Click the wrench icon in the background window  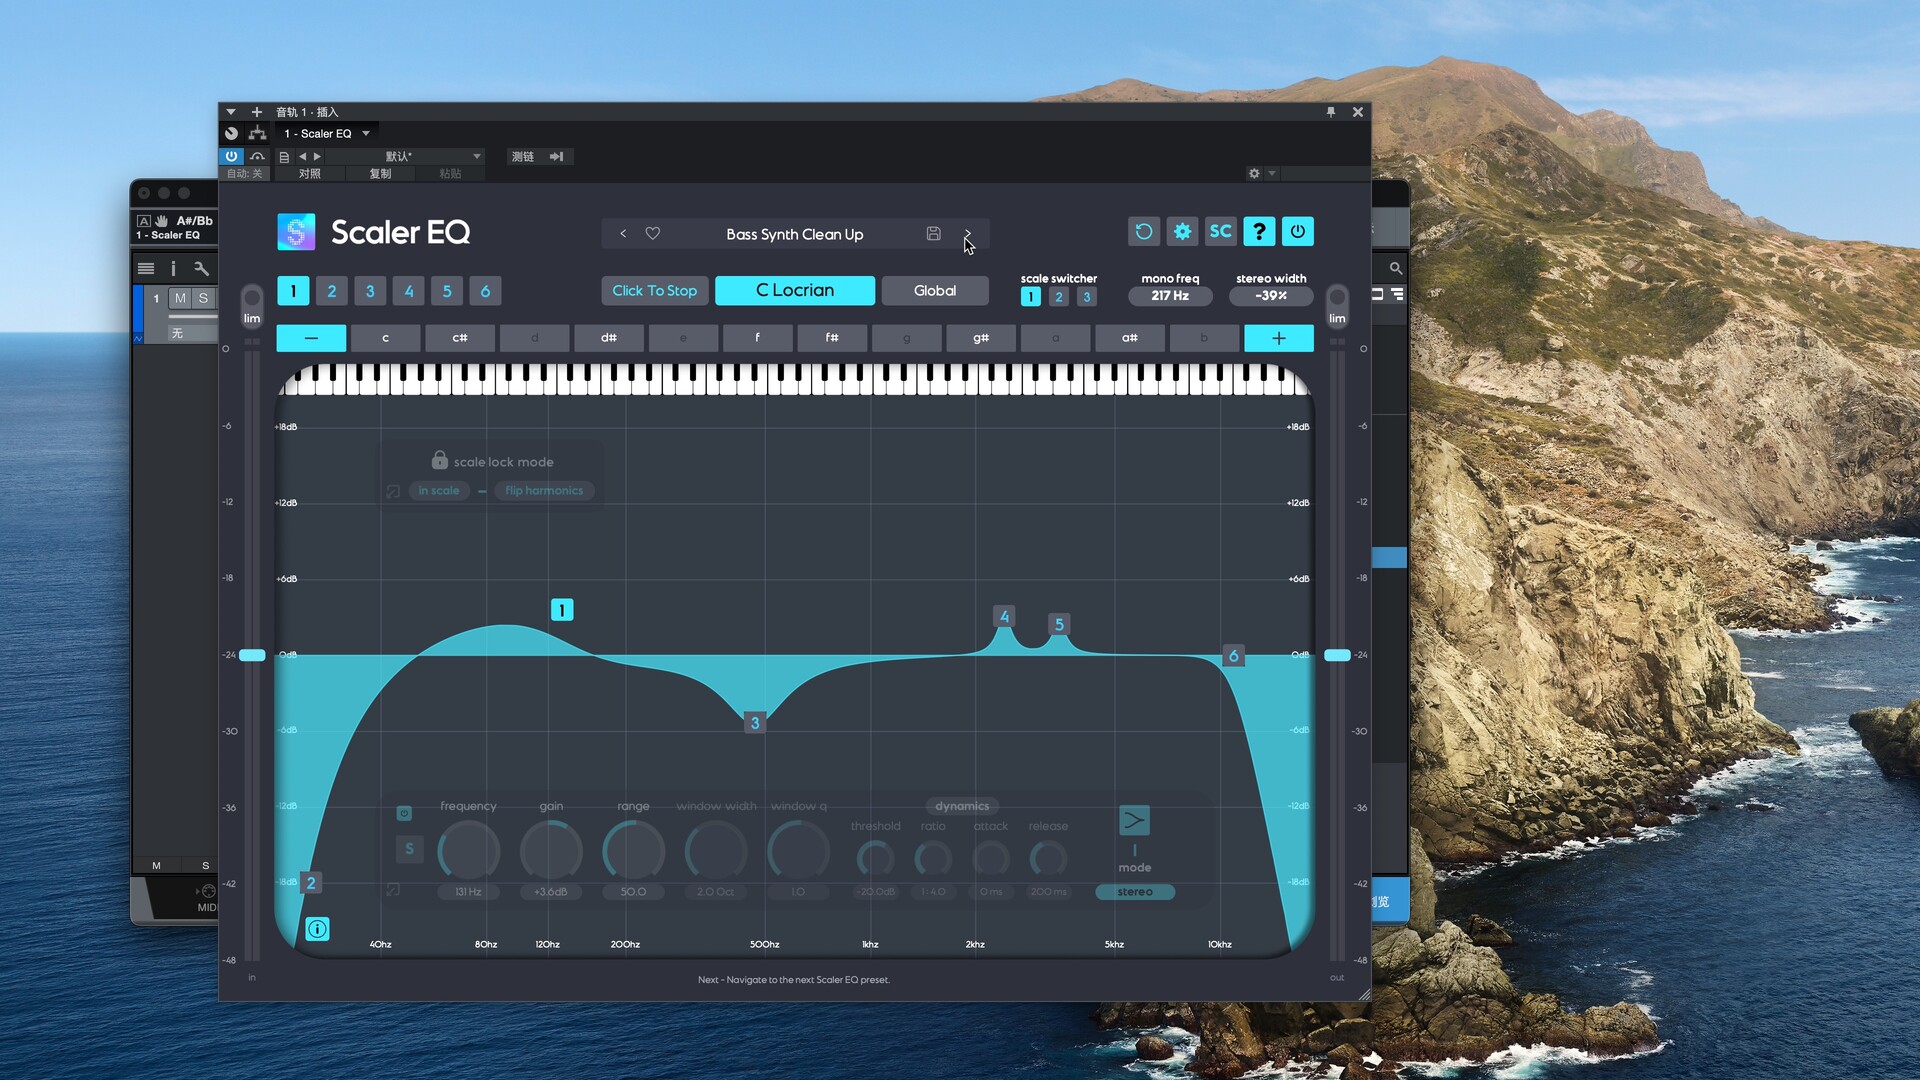tap(201, 268)
